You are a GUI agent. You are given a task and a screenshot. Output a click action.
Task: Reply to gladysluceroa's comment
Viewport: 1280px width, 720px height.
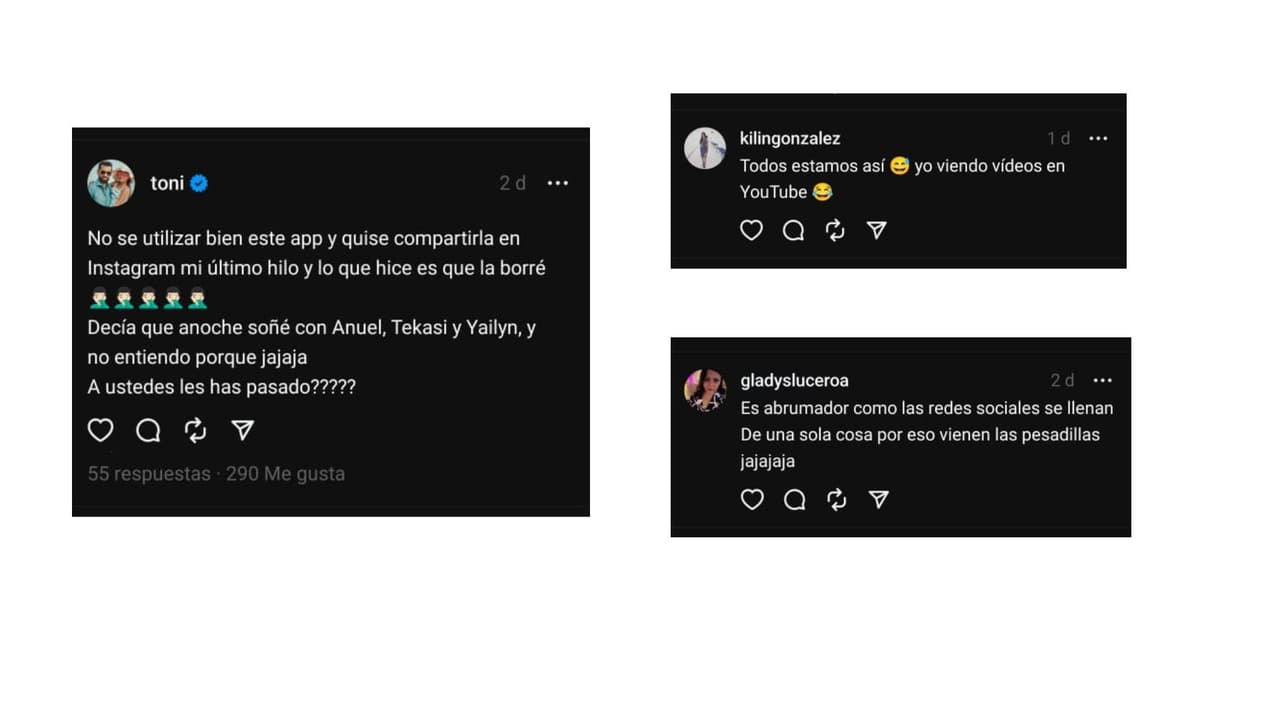tap(794, 499)
